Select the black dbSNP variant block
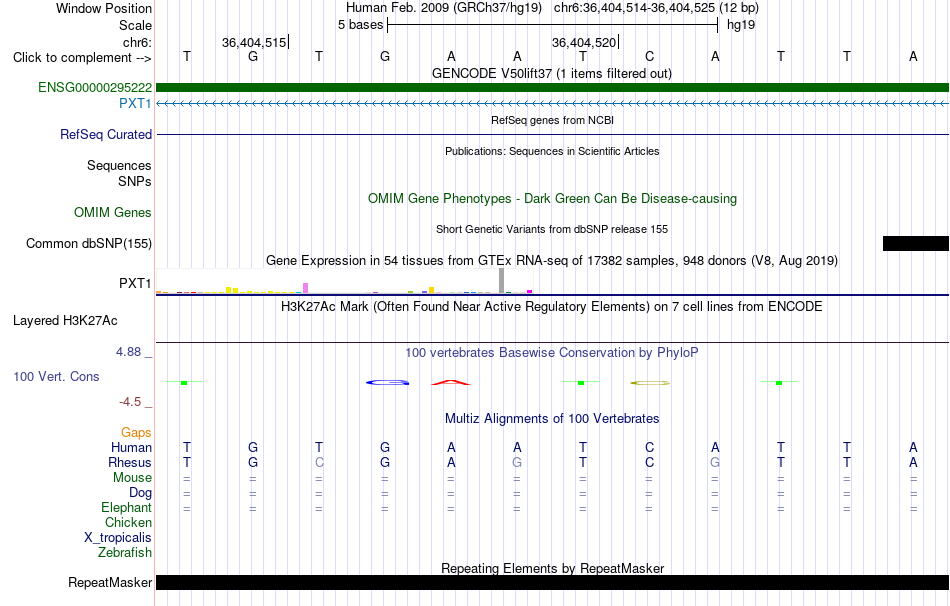 click(915, 244)
